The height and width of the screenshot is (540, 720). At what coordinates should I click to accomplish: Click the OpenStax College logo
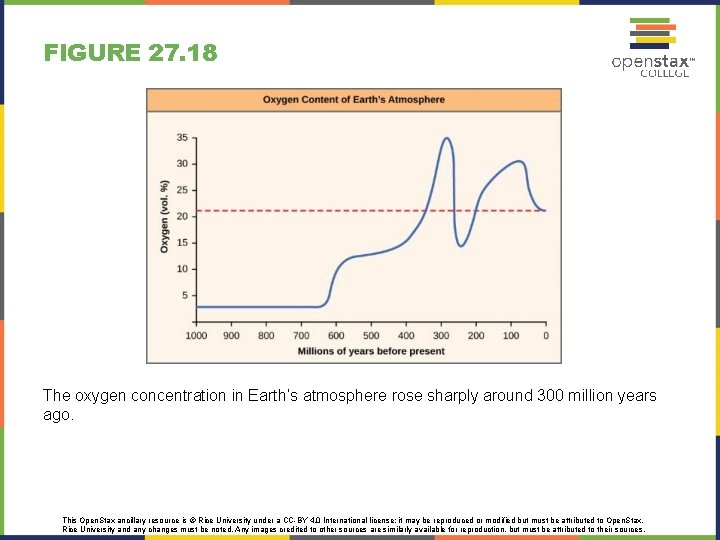(653, 47)
